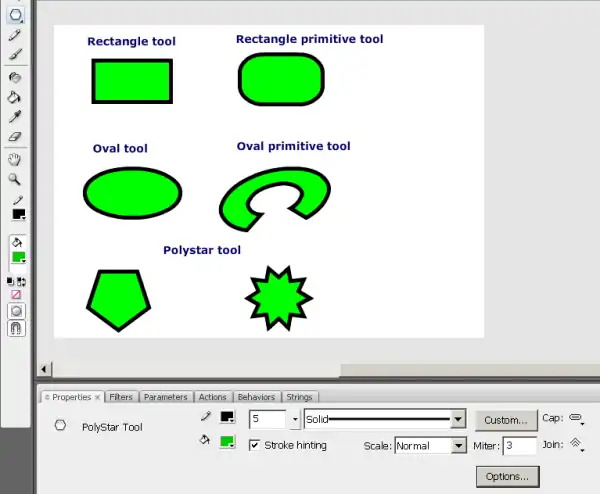The height and width of the screenshot is (494, 600).
Task: Open green fill color swatch in Properties
Action: point(227,441)
